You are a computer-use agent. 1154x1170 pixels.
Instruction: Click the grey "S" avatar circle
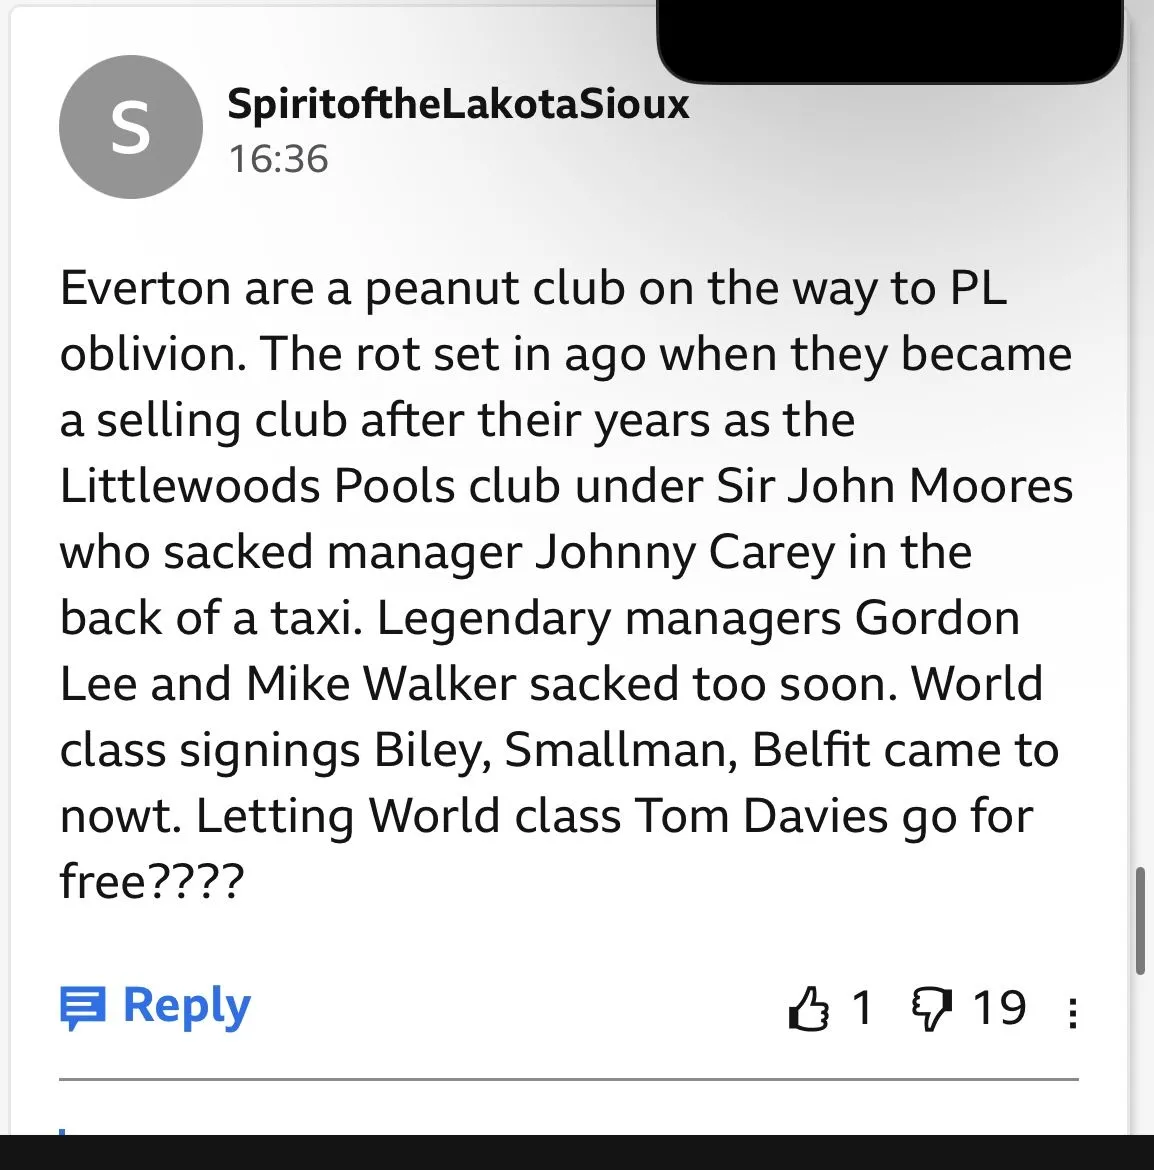coord(130,127)
